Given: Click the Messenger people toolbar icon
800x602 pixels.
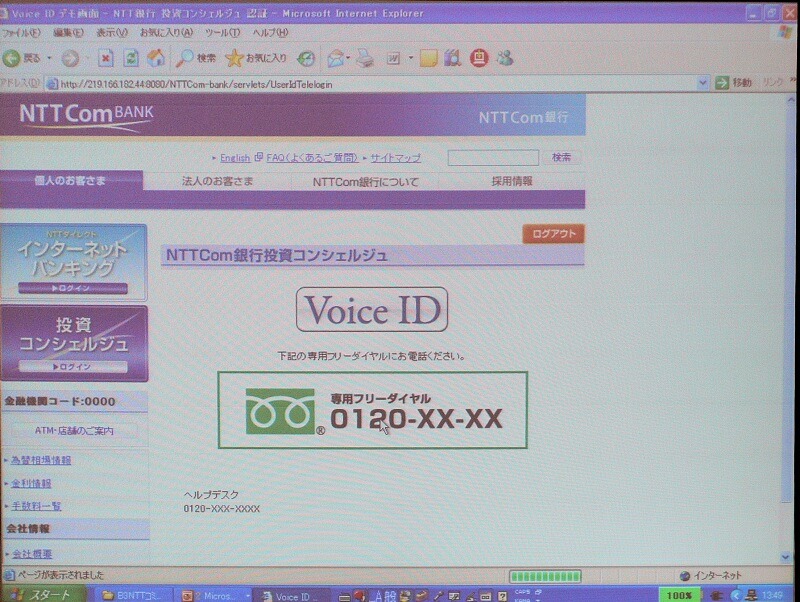Looking at the screenshot, I should (505, 58).
